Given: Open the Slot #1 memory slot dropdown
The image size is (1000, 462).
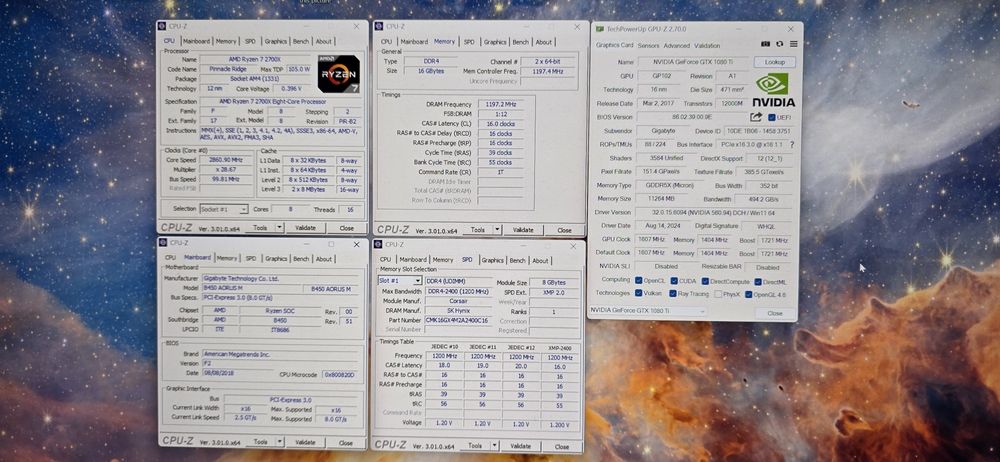Looking at the screenshot, I should tap(399, 281).
